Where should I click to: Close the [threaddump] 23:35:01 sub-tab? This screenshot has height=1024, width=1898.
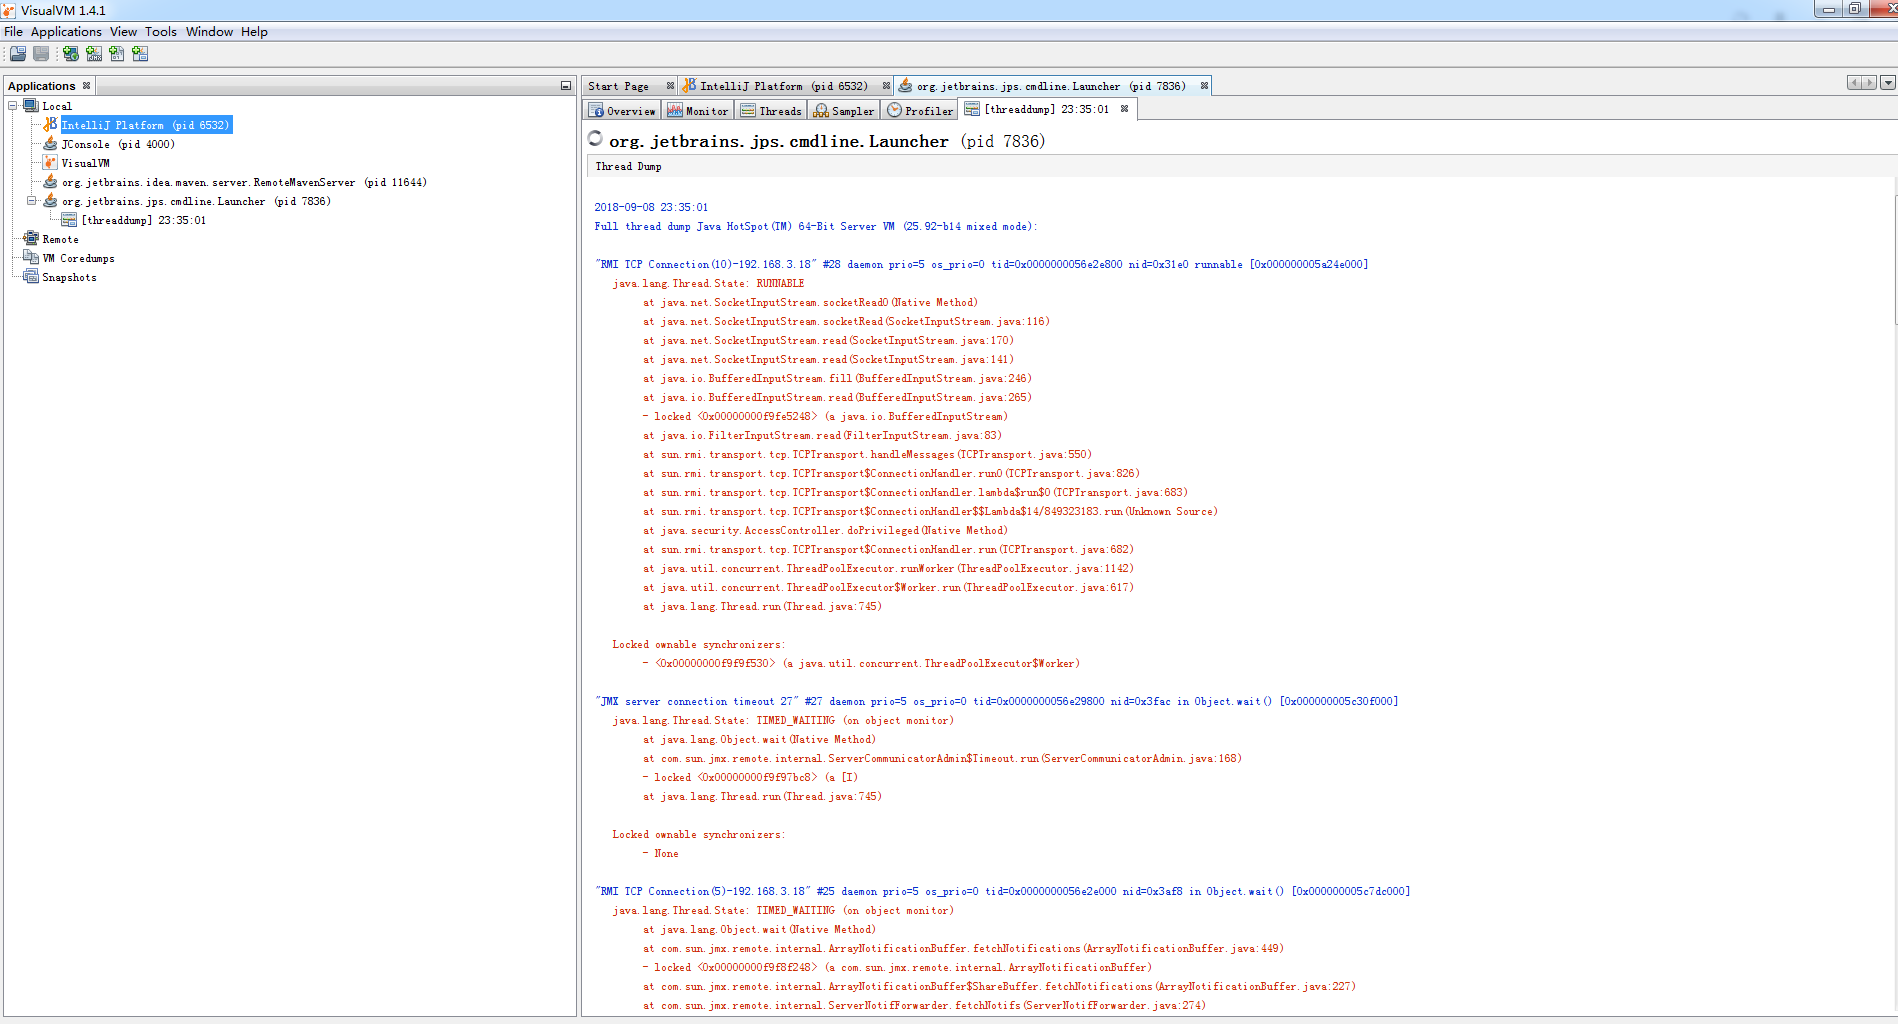coord(1124,109)
